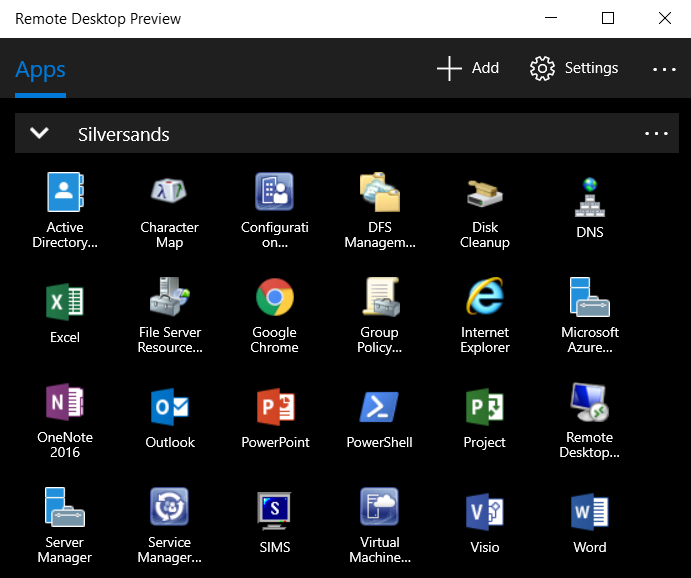Launch Character Map app

tap(169, 191)
